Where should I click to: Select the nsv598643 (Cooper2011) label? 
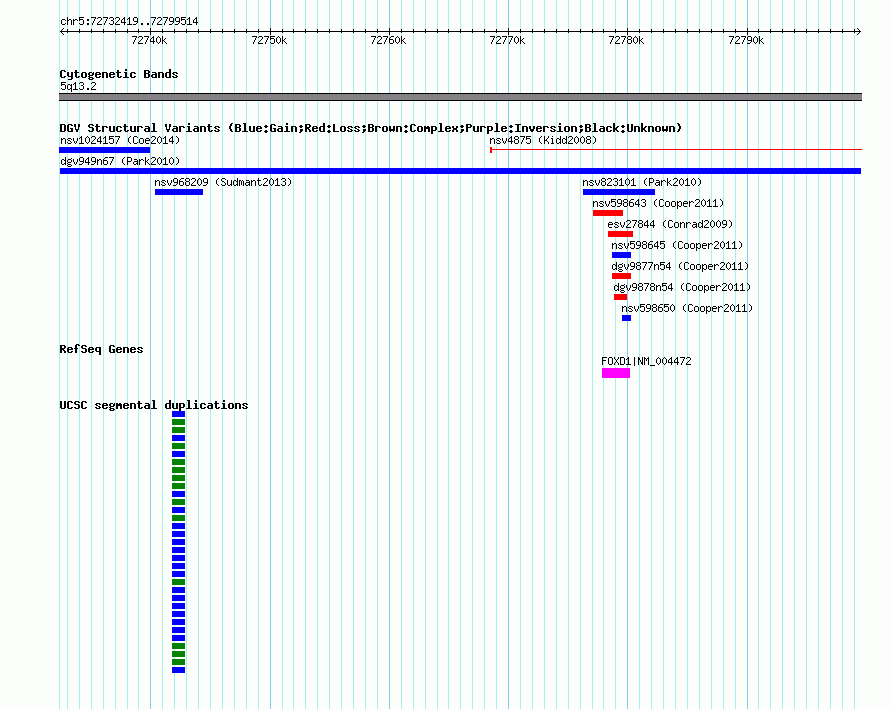click(658, 203)
